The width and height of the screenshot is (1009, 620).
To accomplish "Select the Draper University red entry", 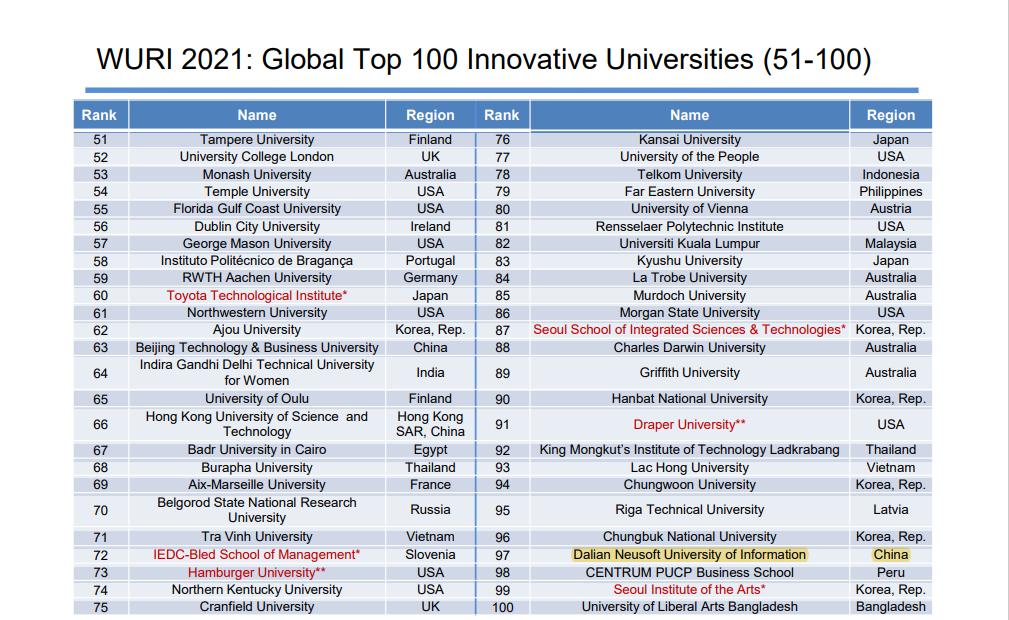I will pyautogui.click(x=689, y=424).
